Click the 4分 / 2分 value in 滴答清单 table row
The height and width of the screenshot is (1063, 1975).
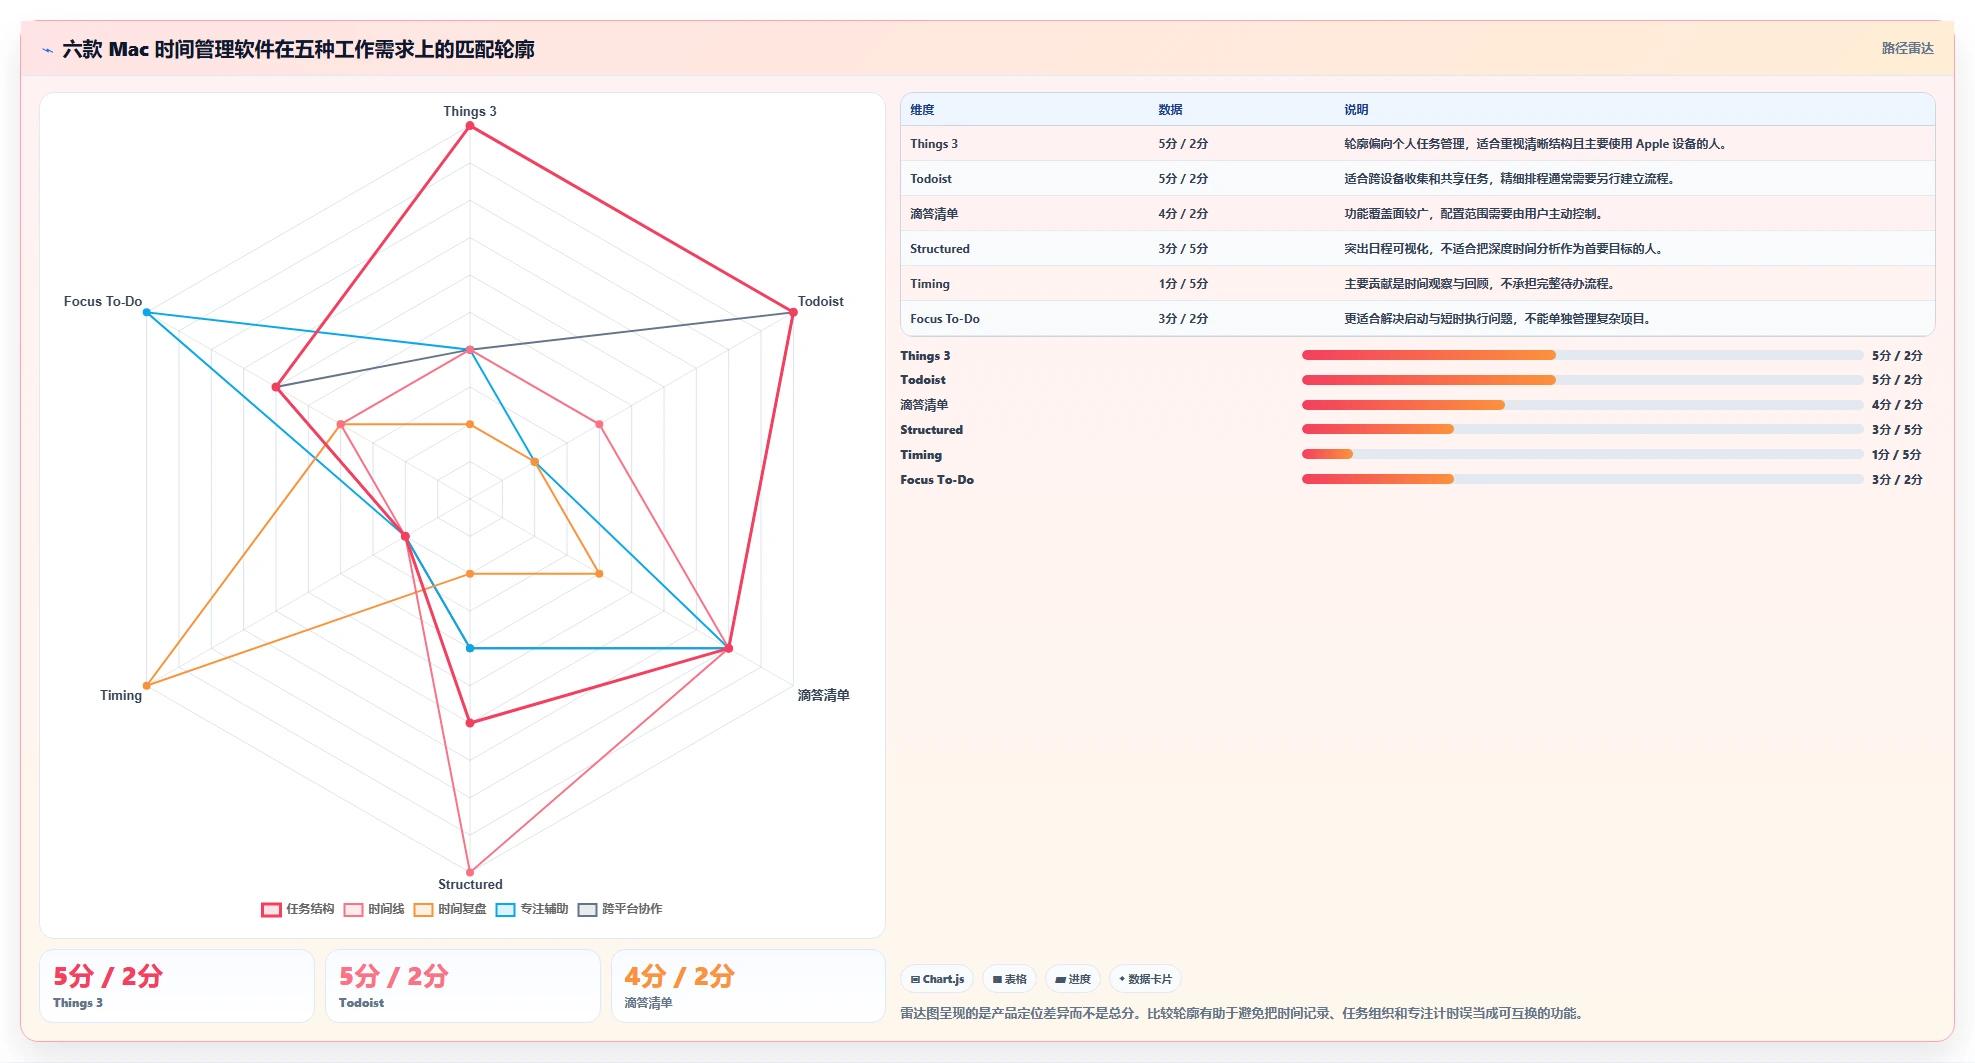tap(1183, 214)
